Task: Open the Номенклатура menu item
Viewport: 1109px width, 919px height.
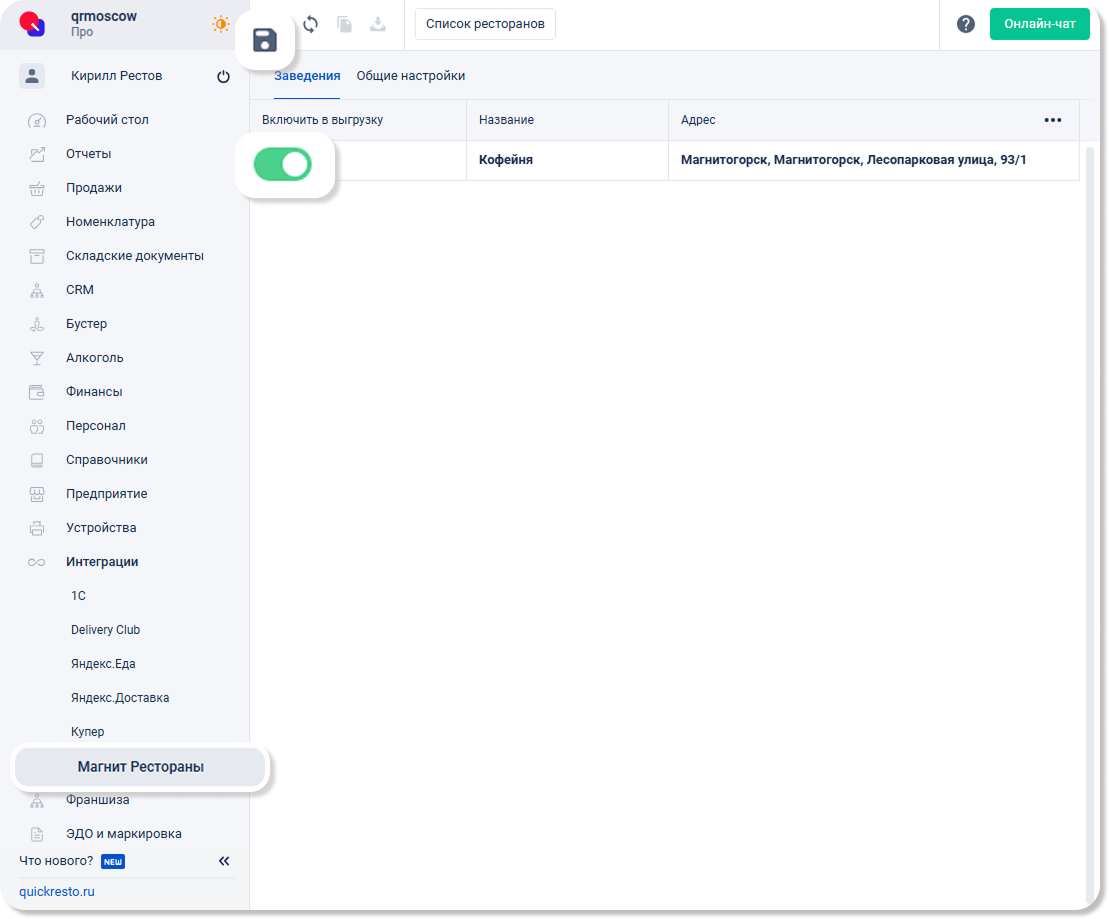Action: click(x=110, y=222)
